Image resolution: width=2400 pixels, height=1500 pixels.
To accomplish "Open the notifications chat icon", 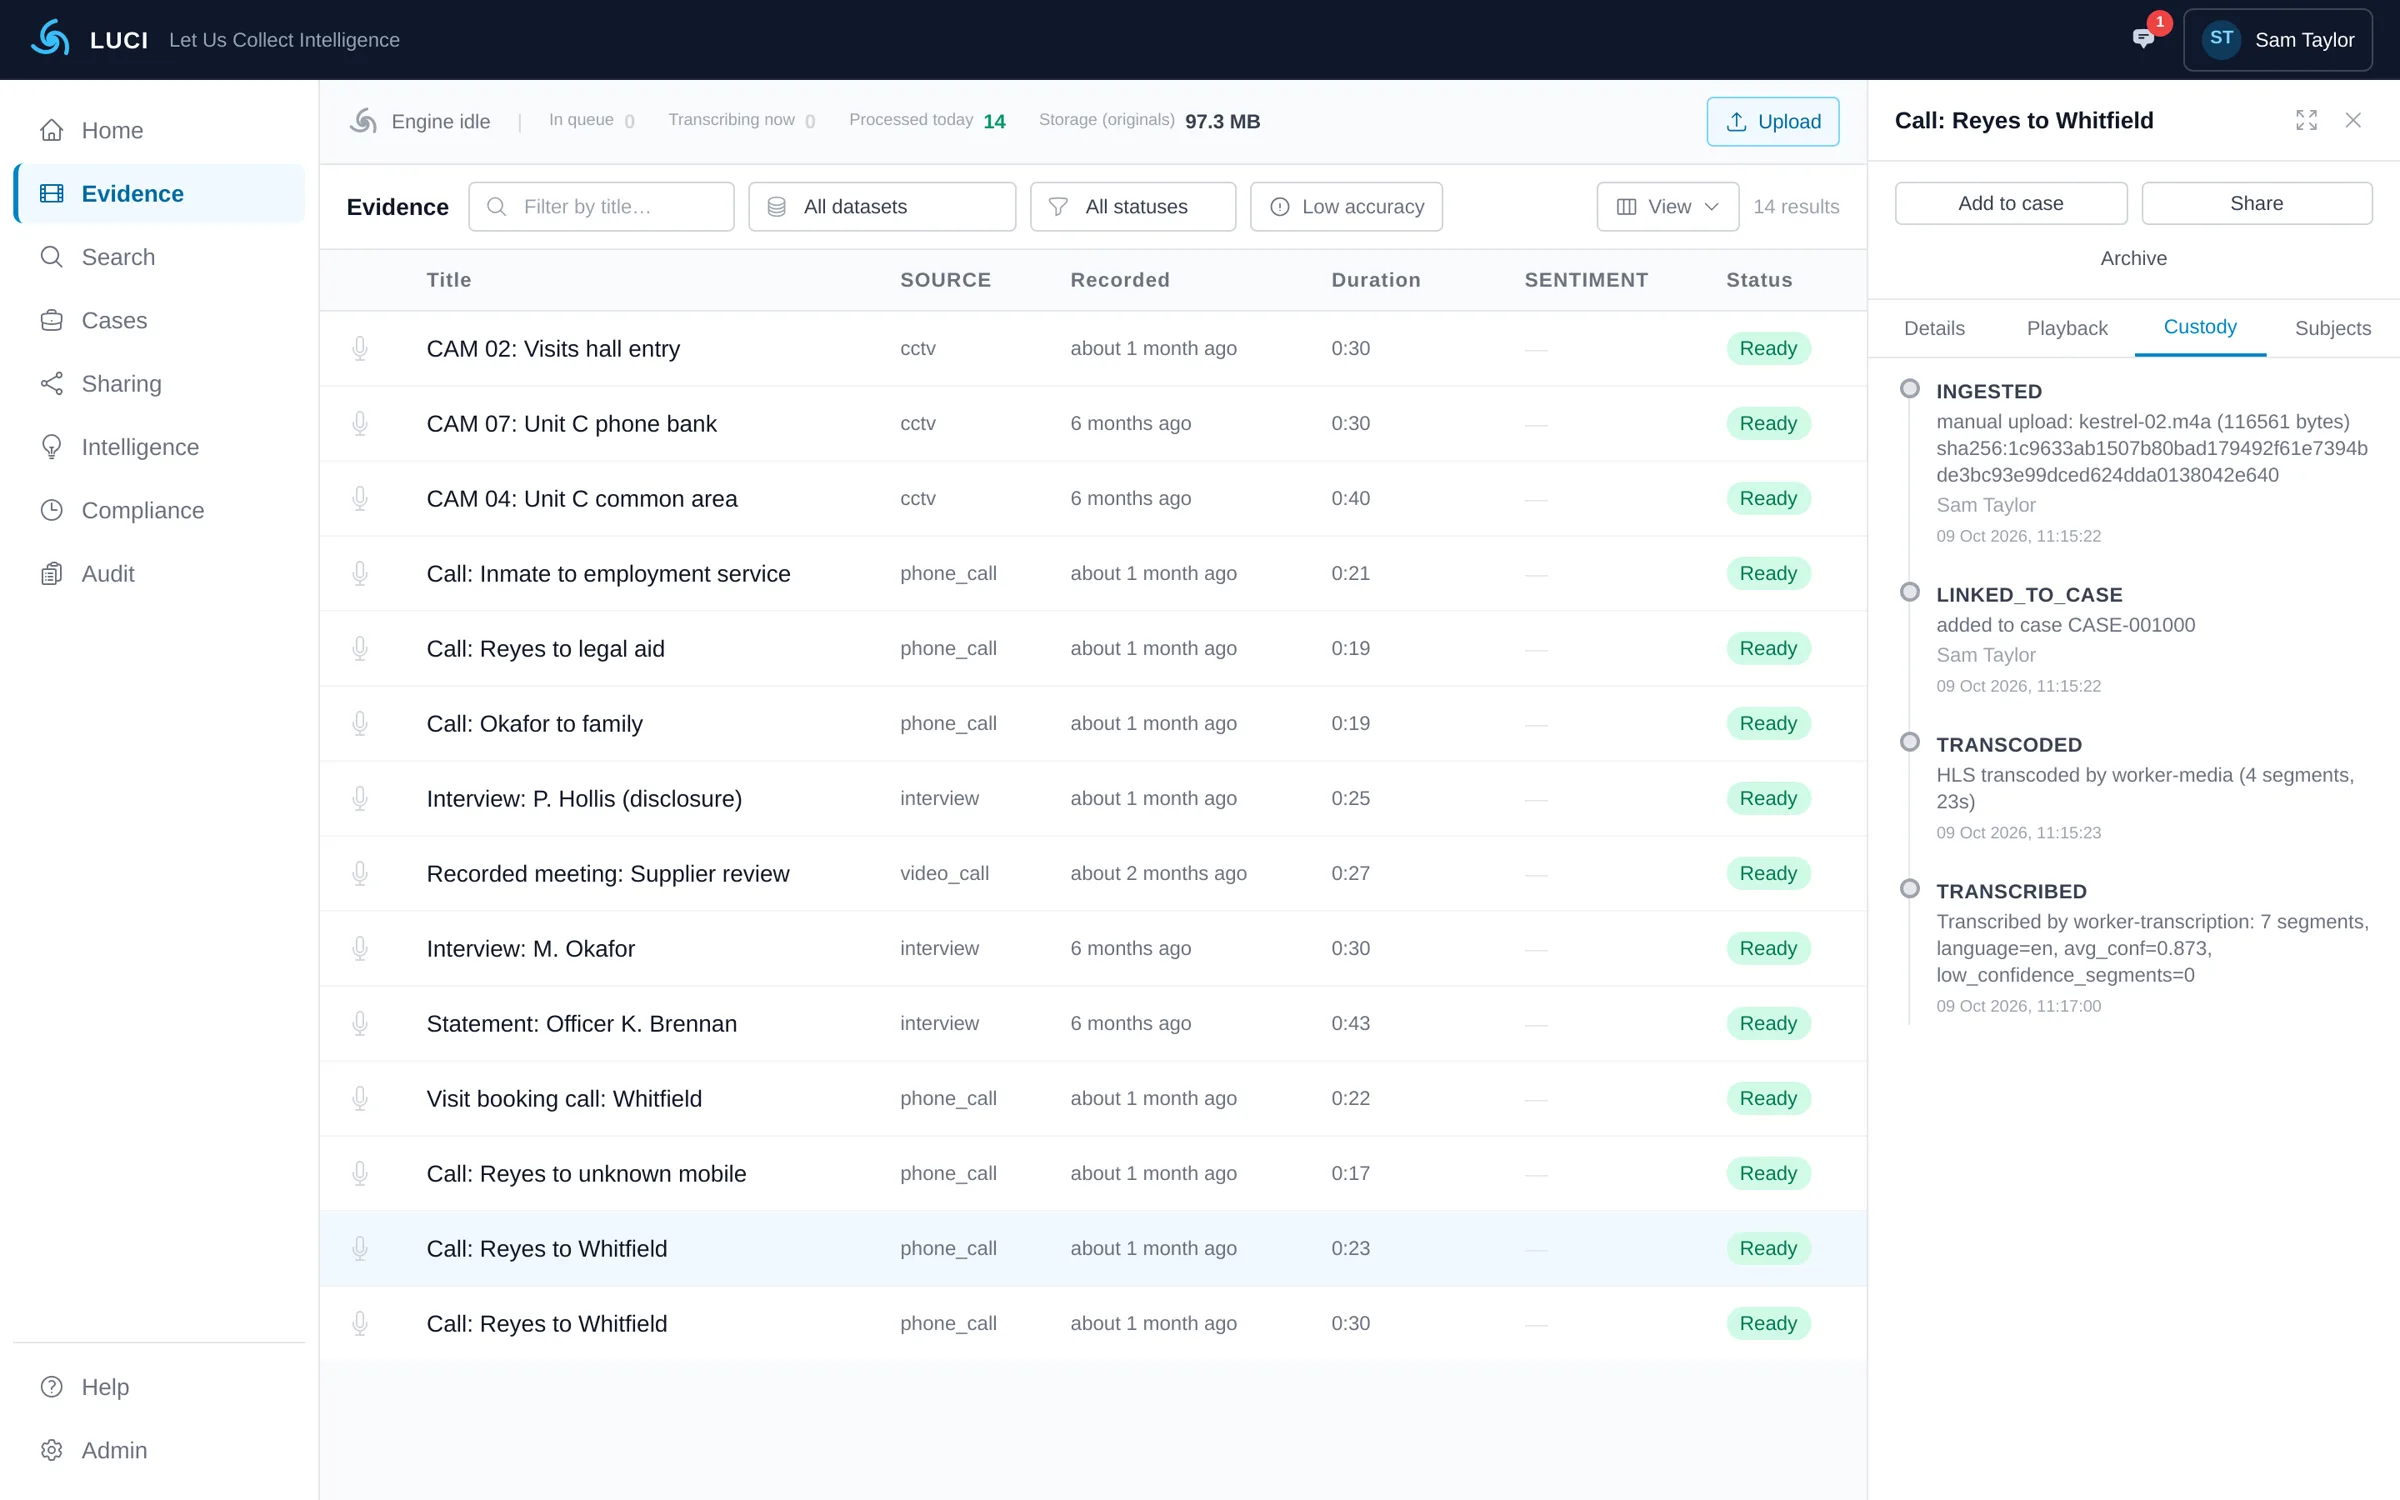I will click(x=2143, y=39).
